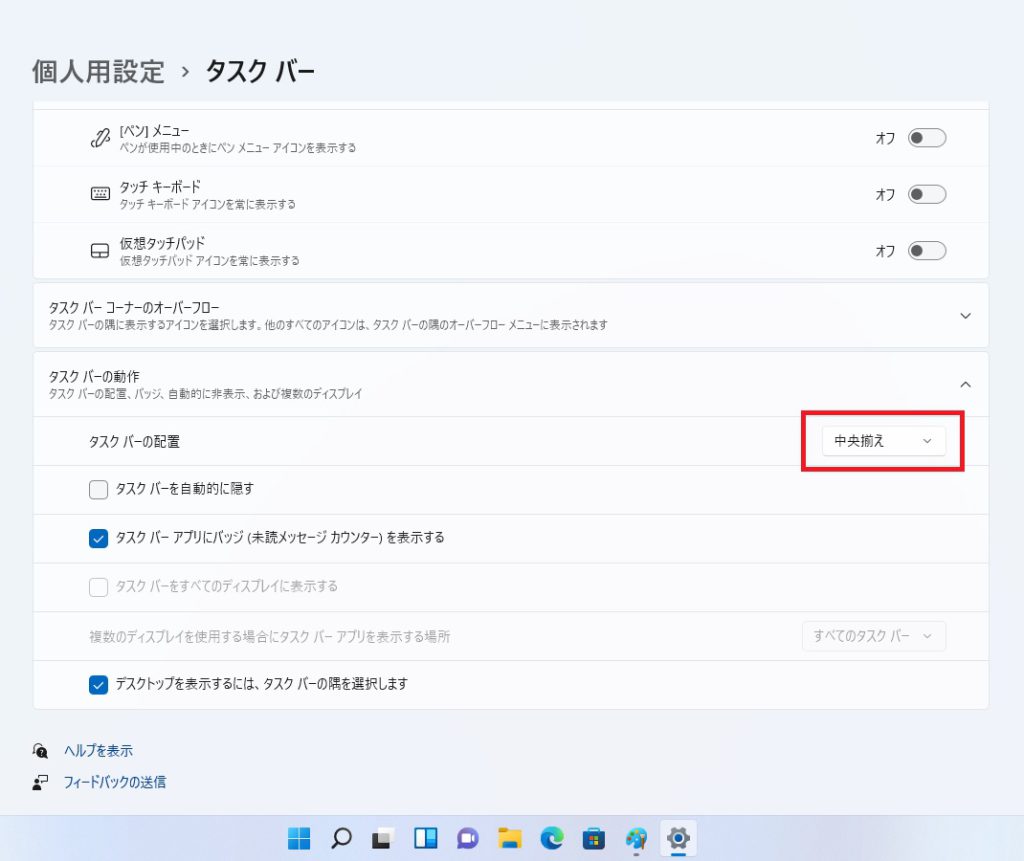The height and width of the screenshot is (861, 1024).
Task: Open the フィードバックの送信 link
Action: [x=114, y=782]
